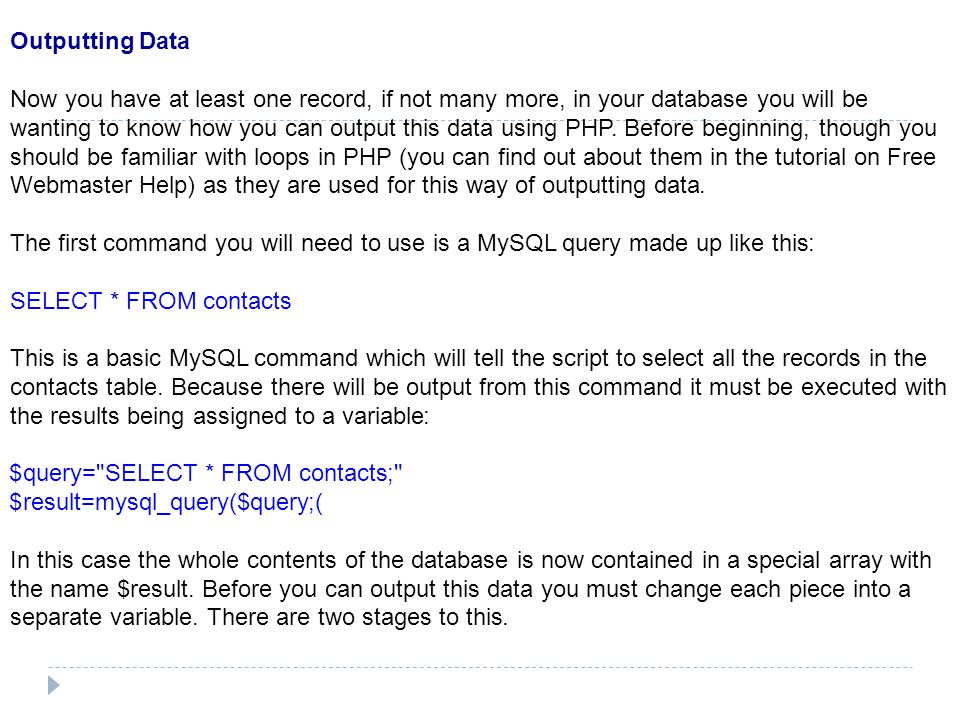The width and height of the screenshot is (960, 720).
Task: Click the triangle arrow bullet at bottom left
Action: (x=54, y=685)
